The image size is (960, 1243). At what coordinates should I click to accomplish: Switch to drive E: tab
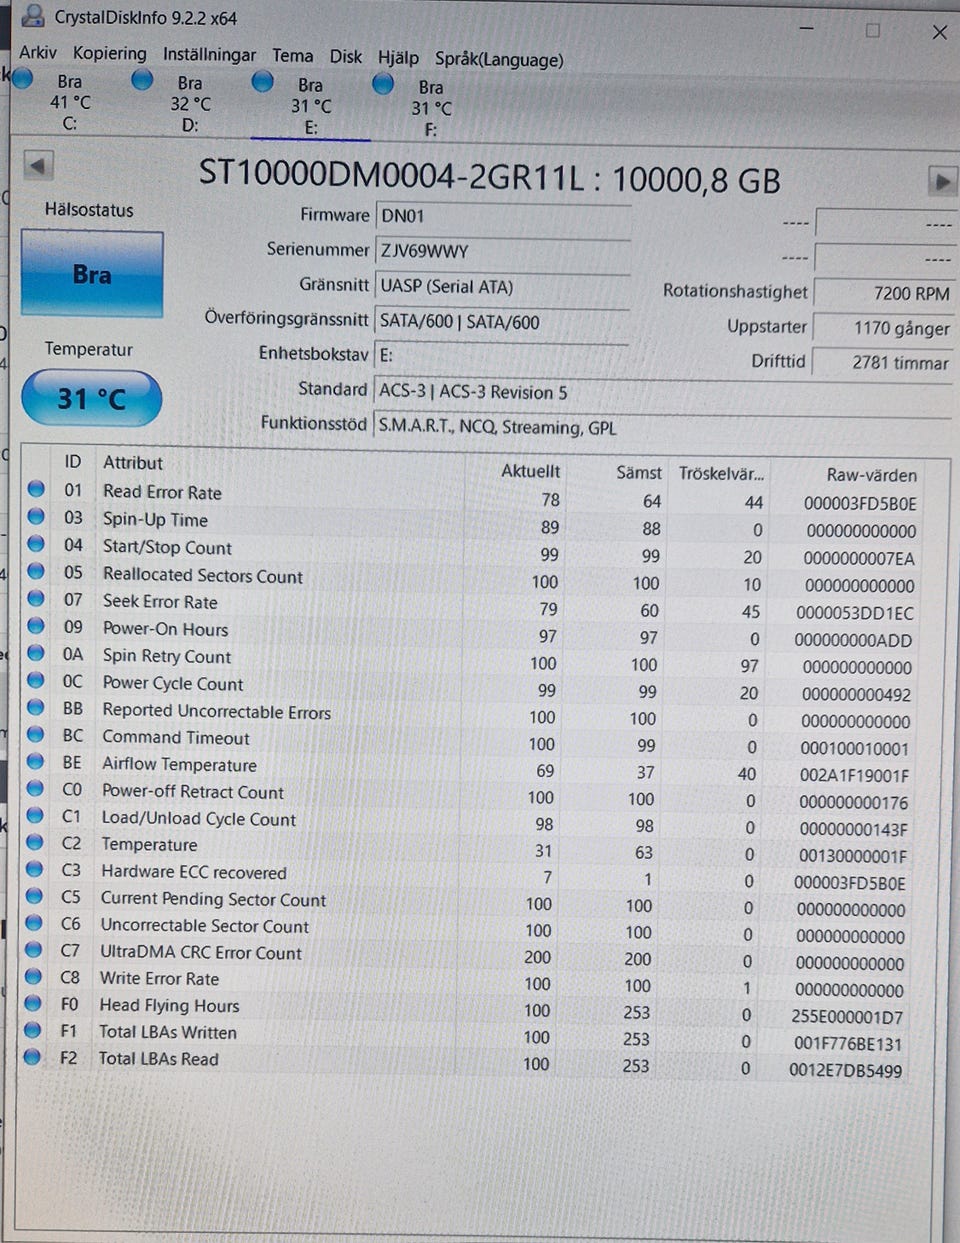310,105
